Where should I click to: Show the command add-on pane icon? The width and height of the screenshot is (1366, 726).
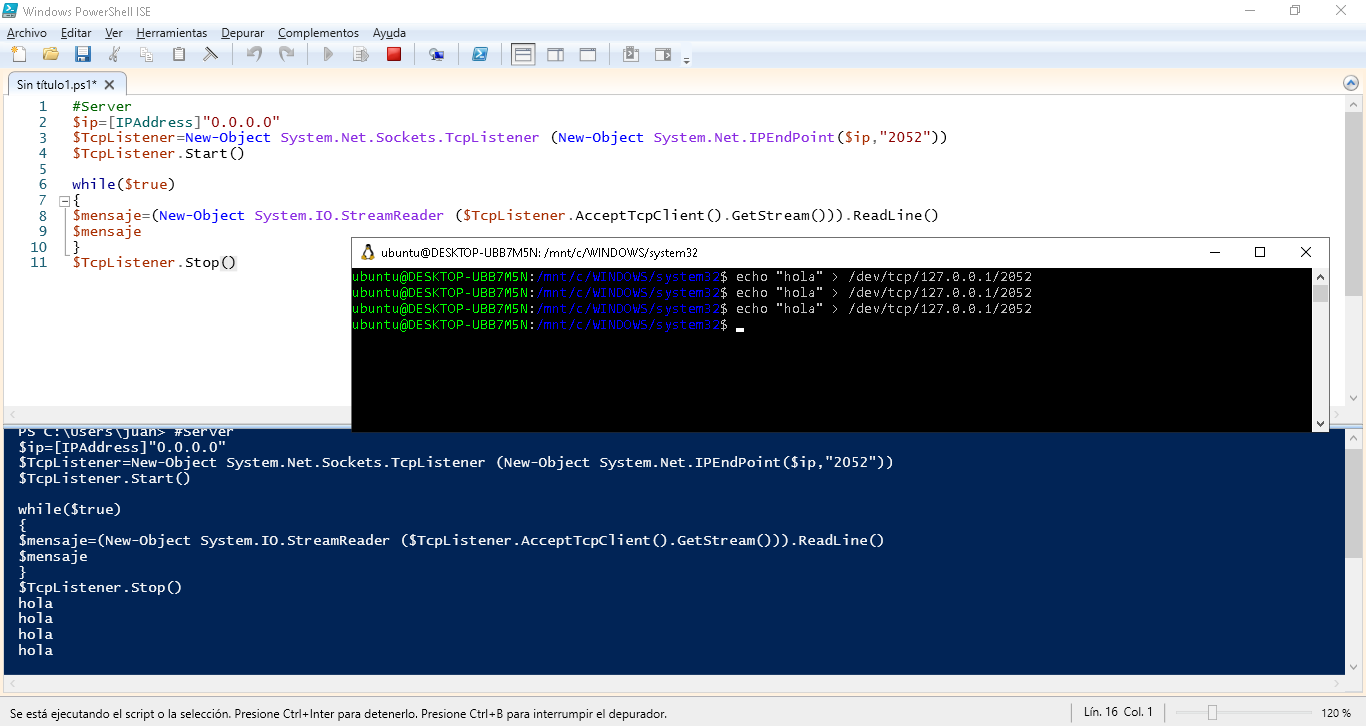click(663, 54)
